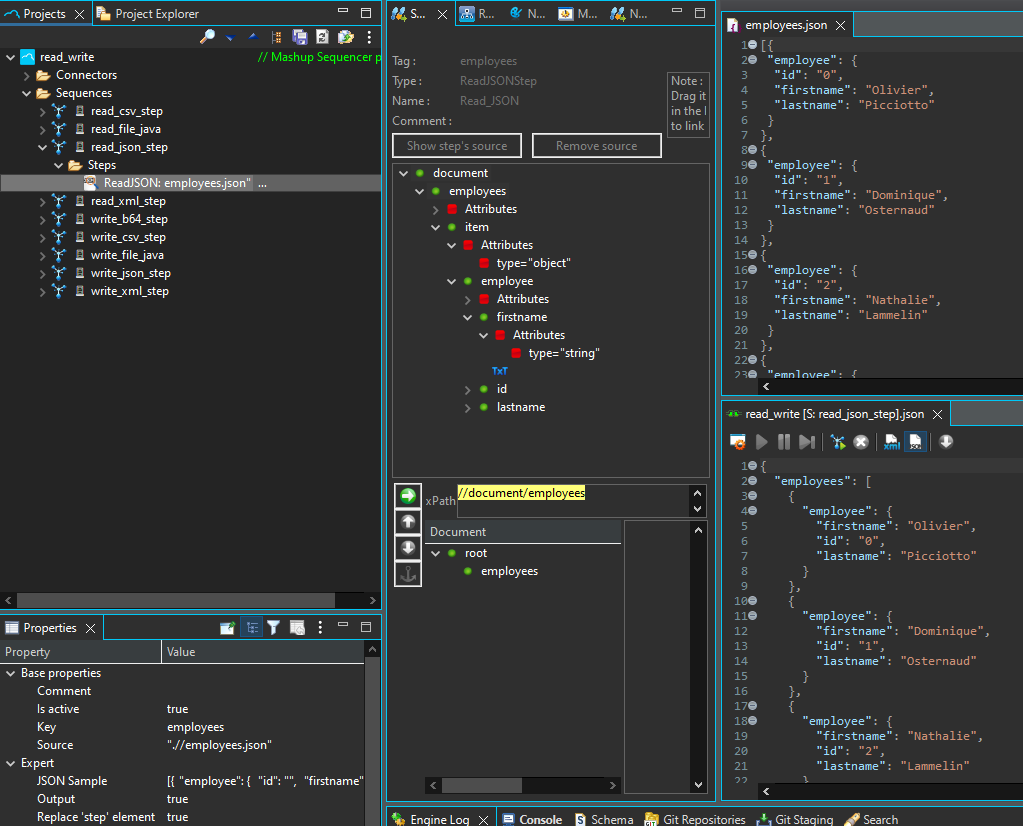Open the search magnifier in Project Explorer toolbar
This screenshot has height=826, width=1023.
coord(209,36)
